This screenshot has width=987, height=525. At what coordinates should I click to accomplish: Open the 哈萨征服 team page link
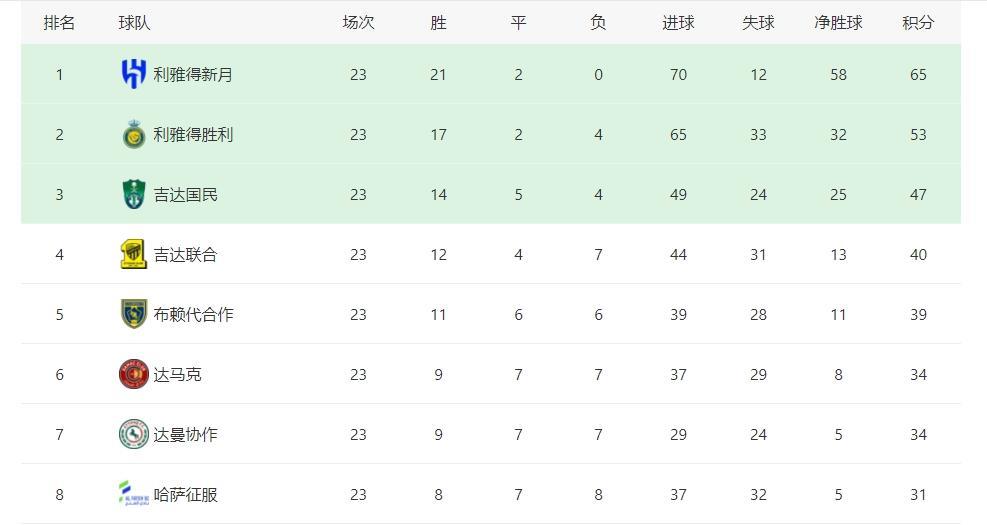pos(185,494)
